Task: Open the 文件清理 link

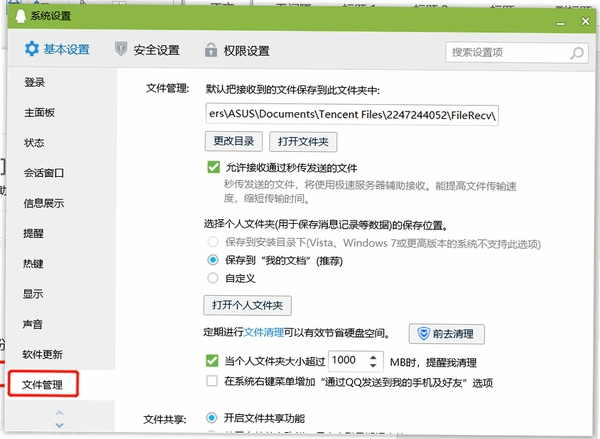Action: pyautogui.click(x=264, y=332)
